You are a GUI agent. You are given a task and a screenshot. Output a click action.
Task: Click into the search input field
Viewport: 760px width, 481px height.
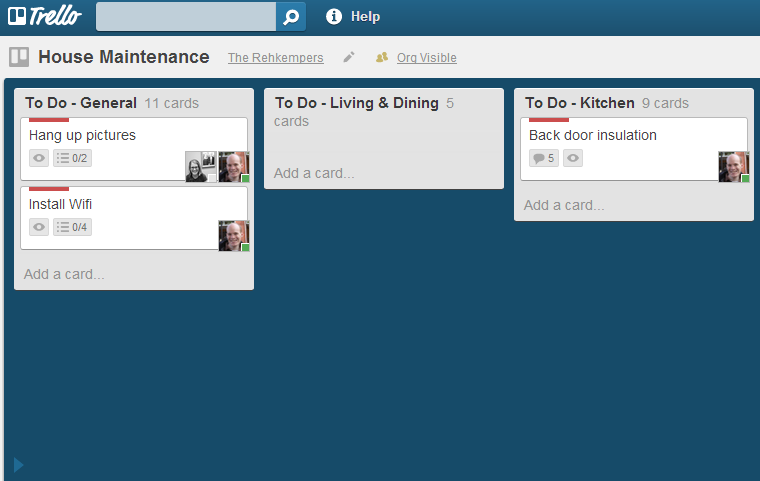pyautogui.click(x=186, y=16)
